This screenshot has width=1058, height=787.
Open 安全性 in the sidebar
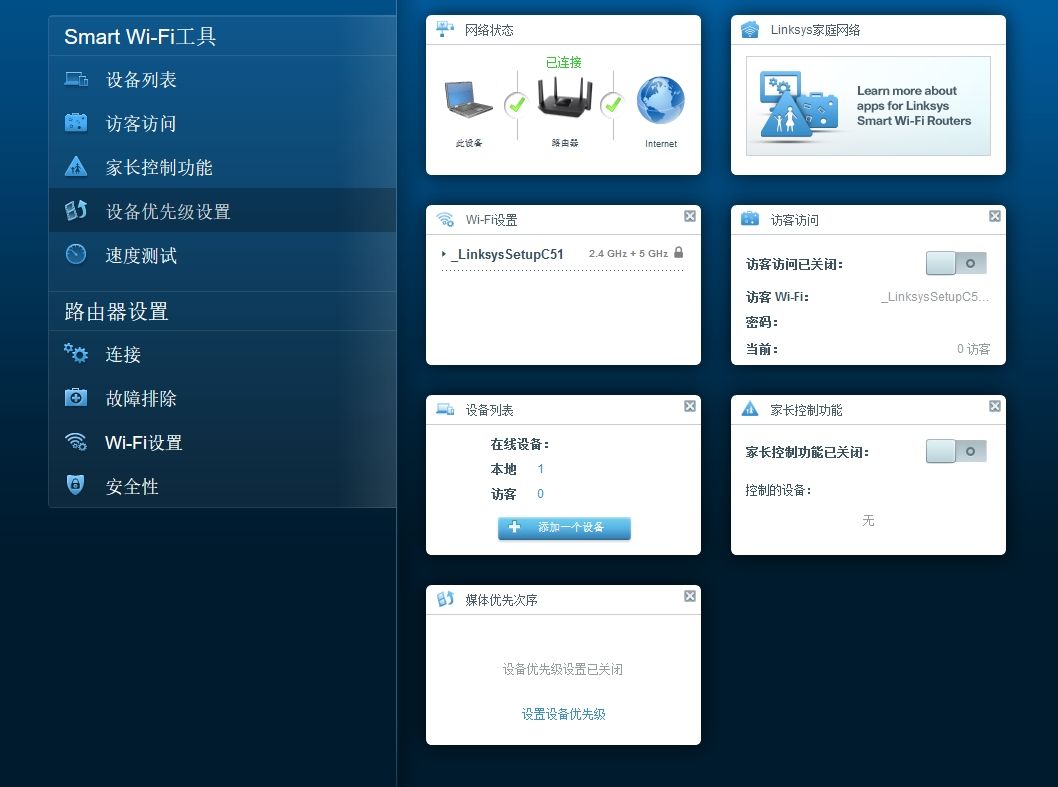222,486
